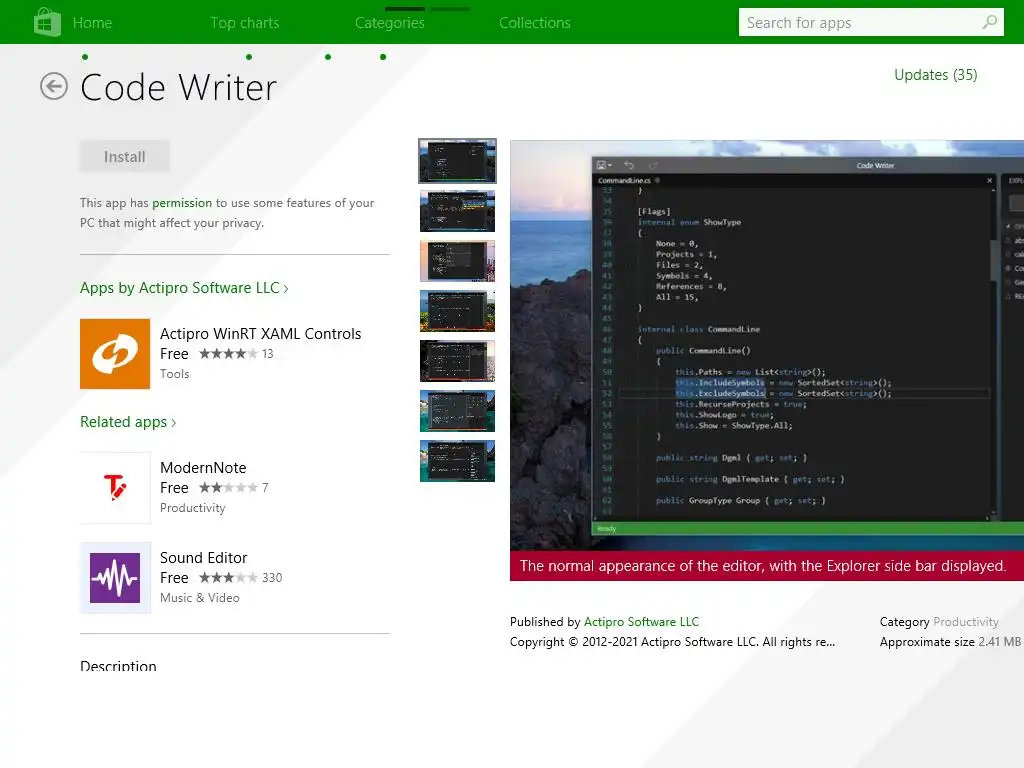Screen dimensions: 1024x768
Task: Click the search magnifier icon
Action: pyautogui.click(x=989, y=22)
